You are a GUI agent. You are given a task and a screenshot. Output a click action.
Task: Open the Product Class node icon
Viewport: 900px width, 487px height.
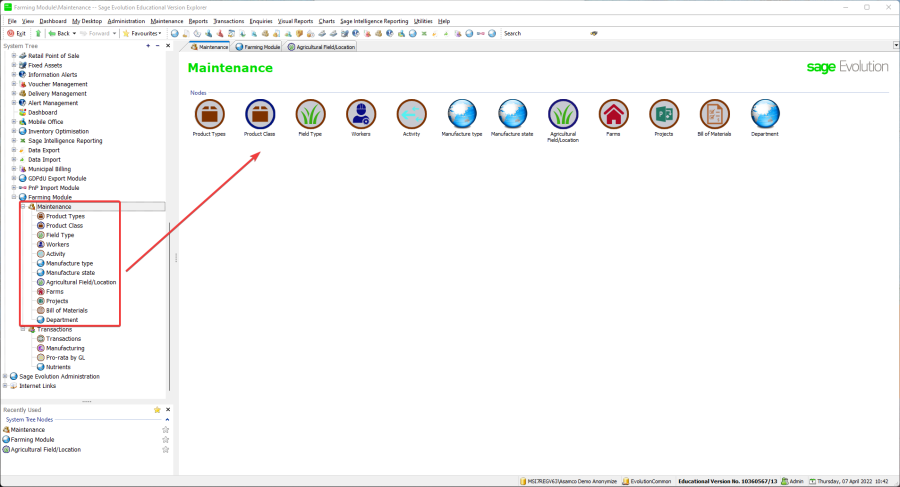(259, 114)
